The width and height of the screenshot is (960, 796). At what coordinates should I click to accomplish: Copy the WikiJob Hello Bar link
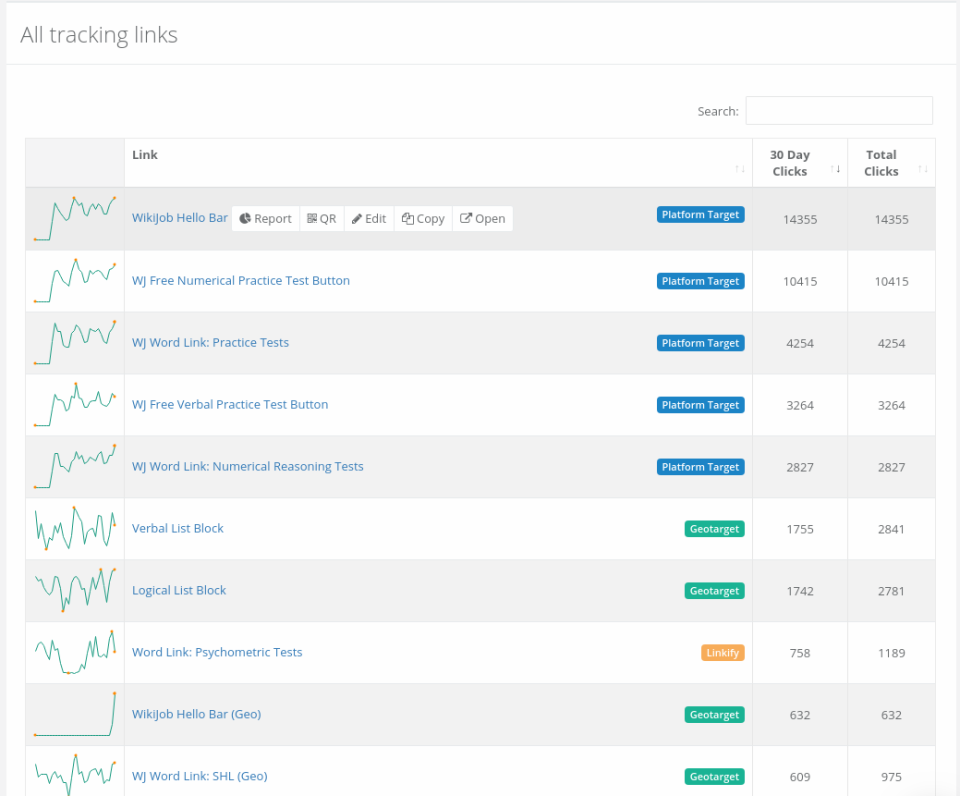click(x=422, y=218)
